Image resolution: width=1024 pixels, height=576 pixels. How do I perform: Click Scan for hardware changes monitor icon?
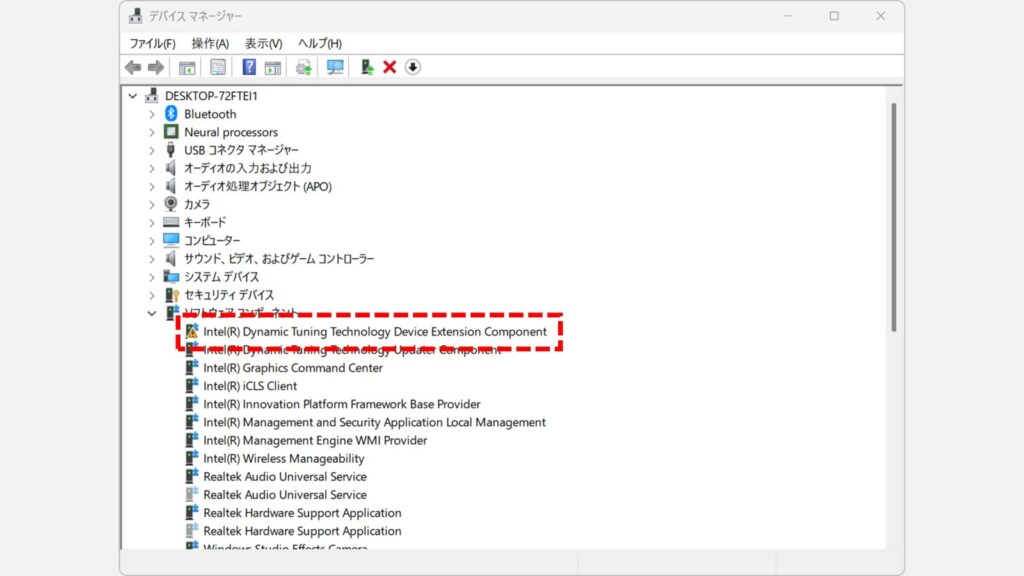click(335, 67)
